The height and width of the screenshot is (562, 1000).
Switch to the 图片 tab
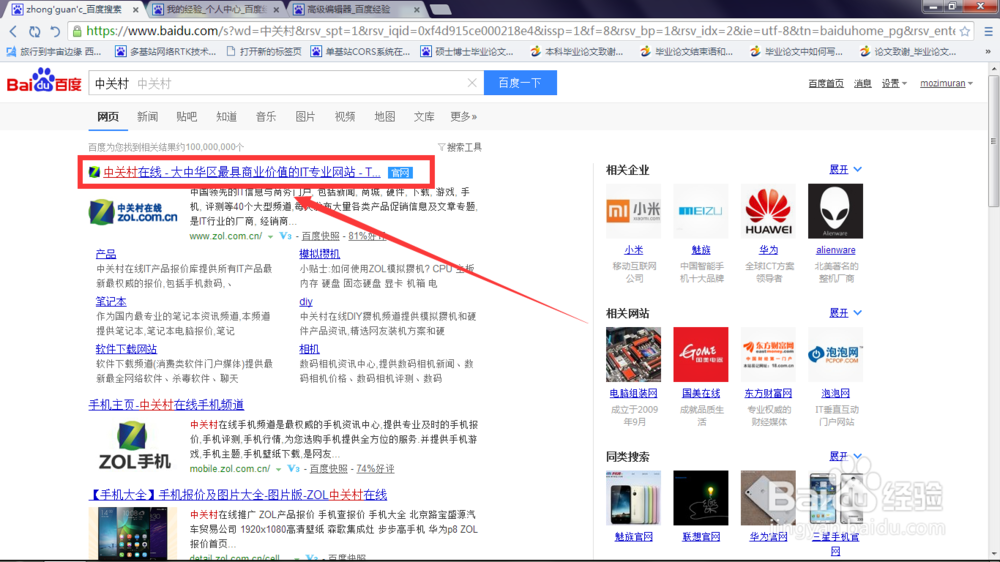(x=305, y=117)
